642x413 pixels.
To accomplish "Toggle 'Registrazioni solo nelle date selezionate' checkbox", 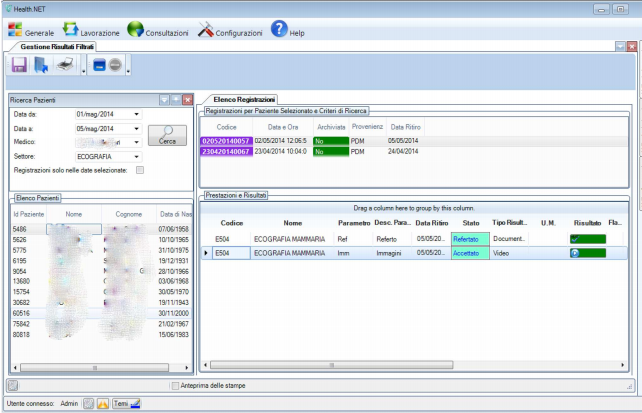I will [140, 171].
